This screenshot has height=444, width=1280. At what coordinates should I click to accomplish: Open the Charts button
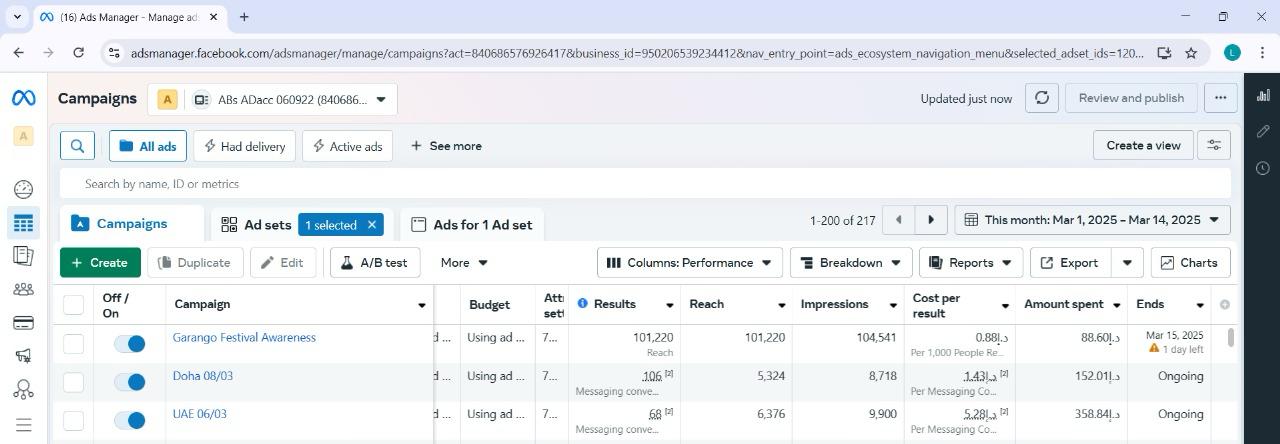1190,262
